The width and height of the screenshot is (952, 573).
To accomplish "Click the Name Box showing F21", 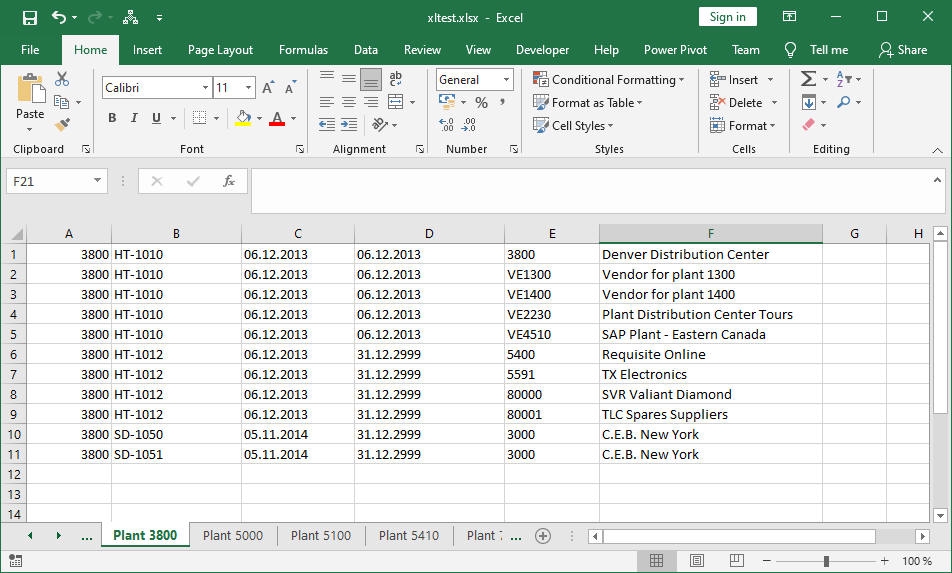I will [x=48, y=181].
